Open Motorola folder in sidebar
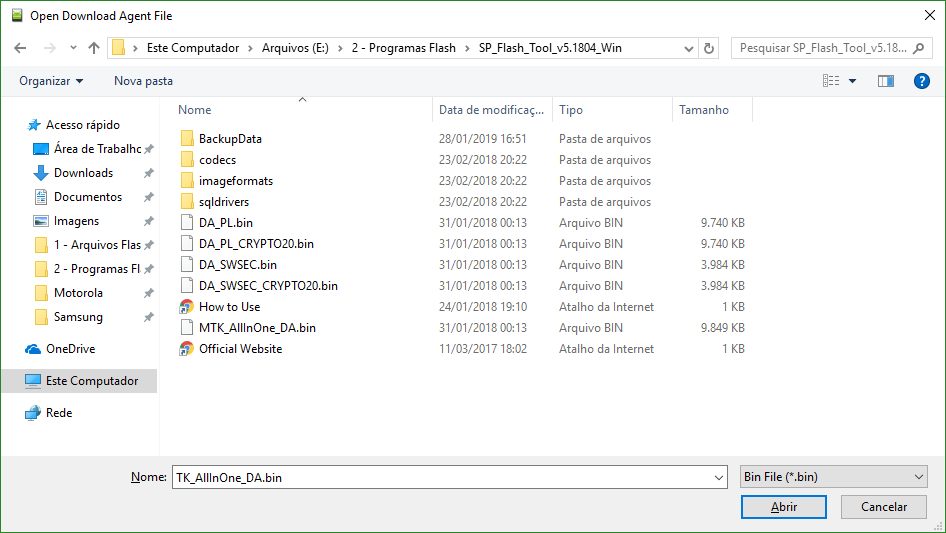946x533 pixels. click(78, 293)
